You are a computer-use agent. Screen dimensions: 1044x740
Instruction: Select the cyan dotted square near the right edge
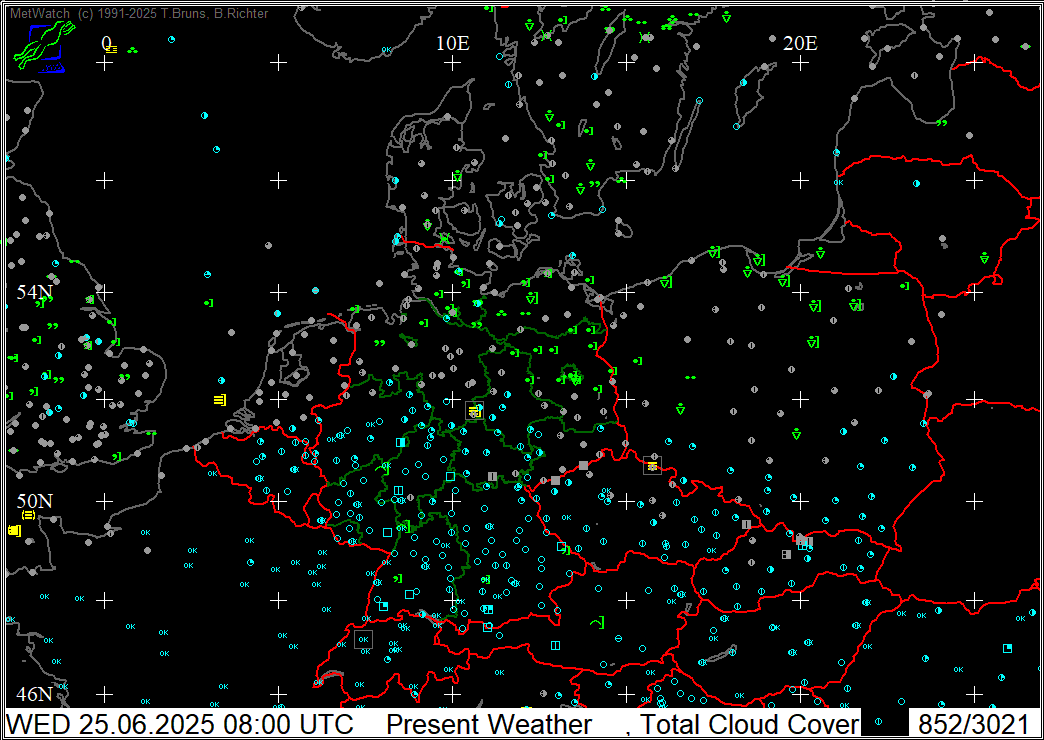[x=1007, y=648]
